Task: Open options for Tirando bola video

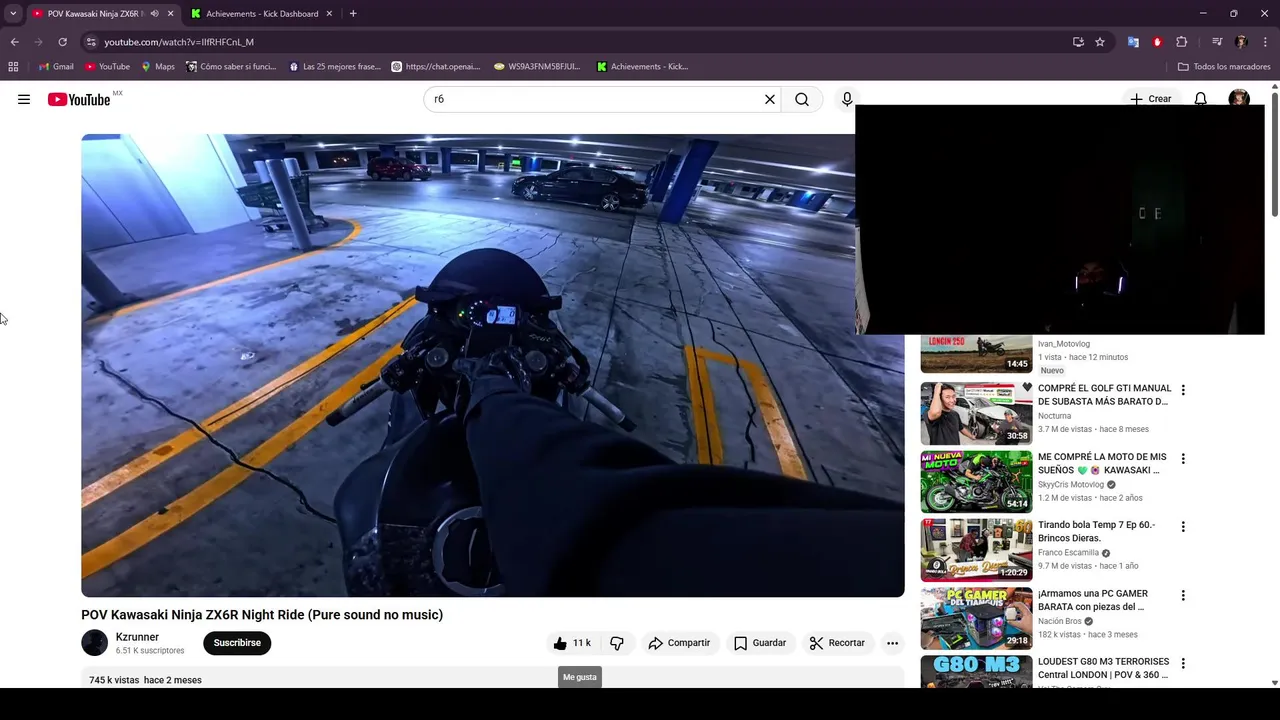Action: click(x=1183, y=526)
